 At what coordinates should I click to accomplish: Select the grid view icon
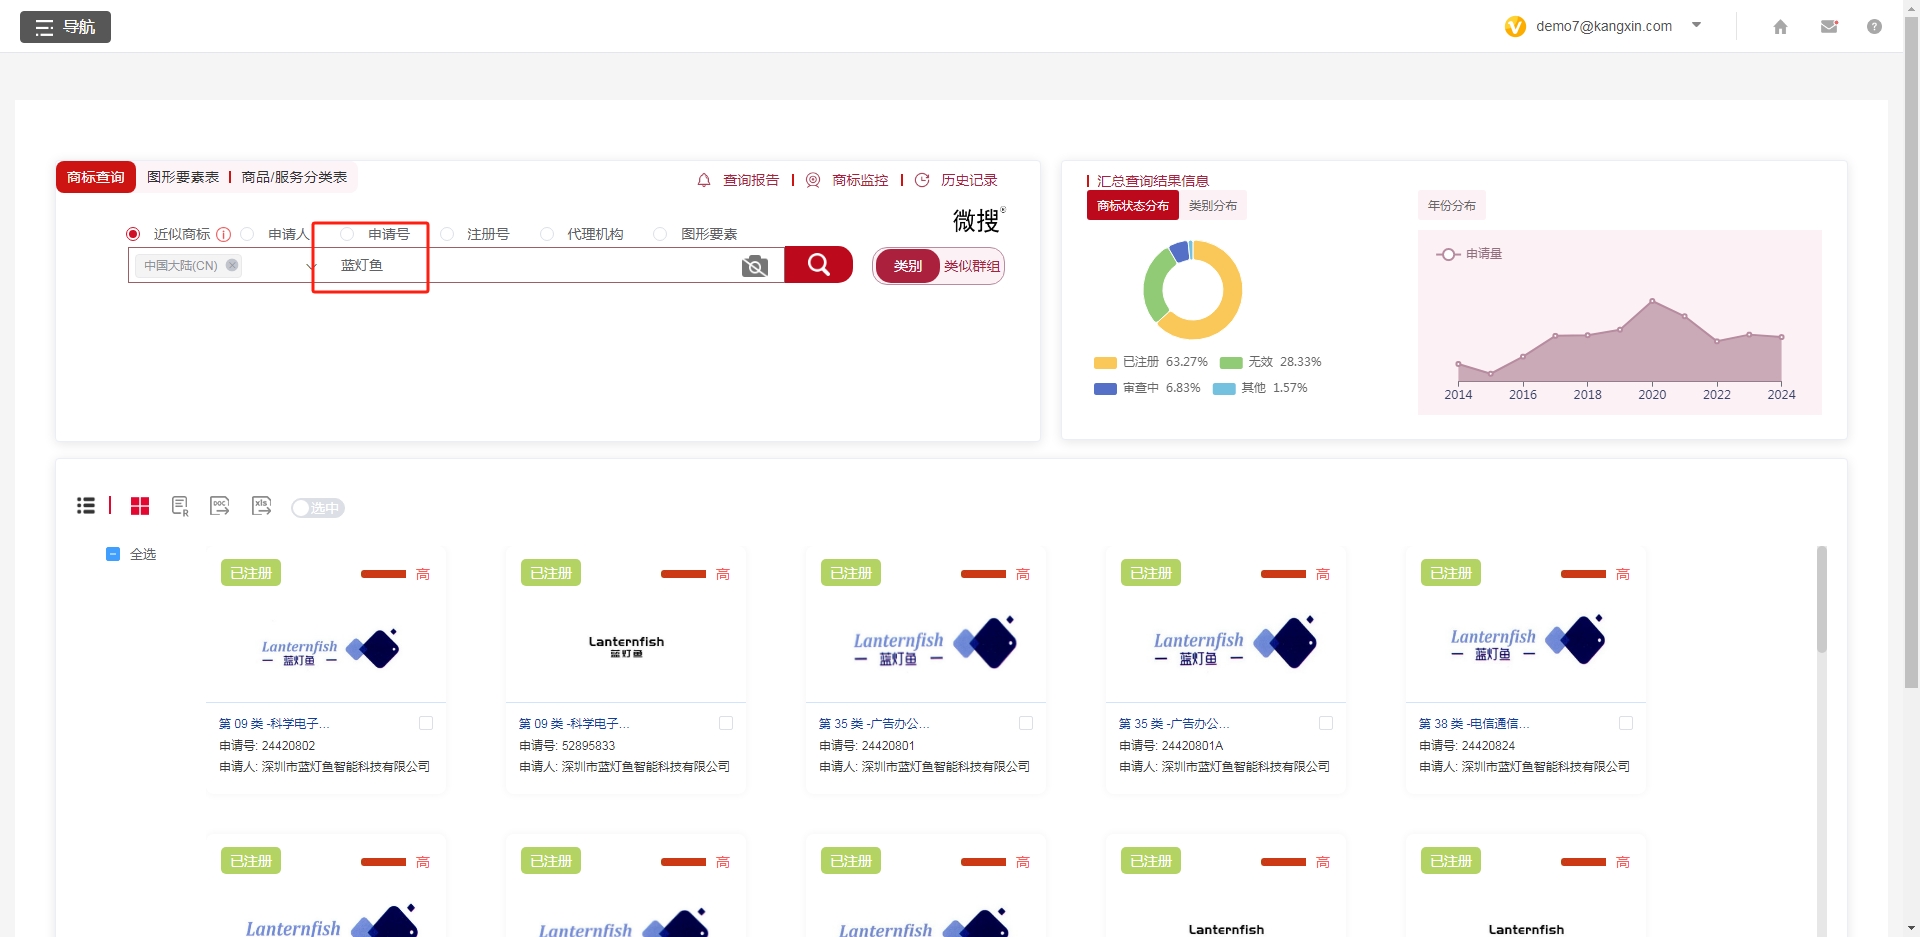click(x=140, y=507)
